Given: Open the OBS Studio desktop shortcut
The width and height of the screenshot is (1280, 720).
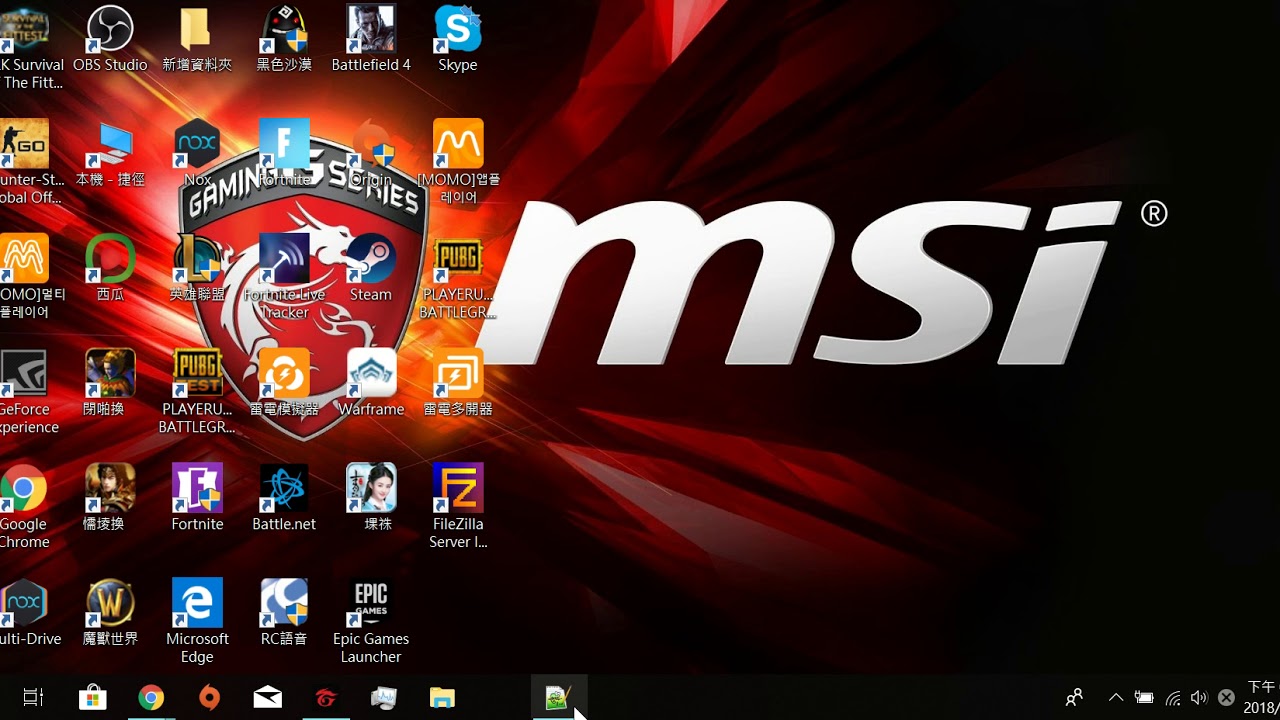Looking at the screenshot, I should [110, 38].
